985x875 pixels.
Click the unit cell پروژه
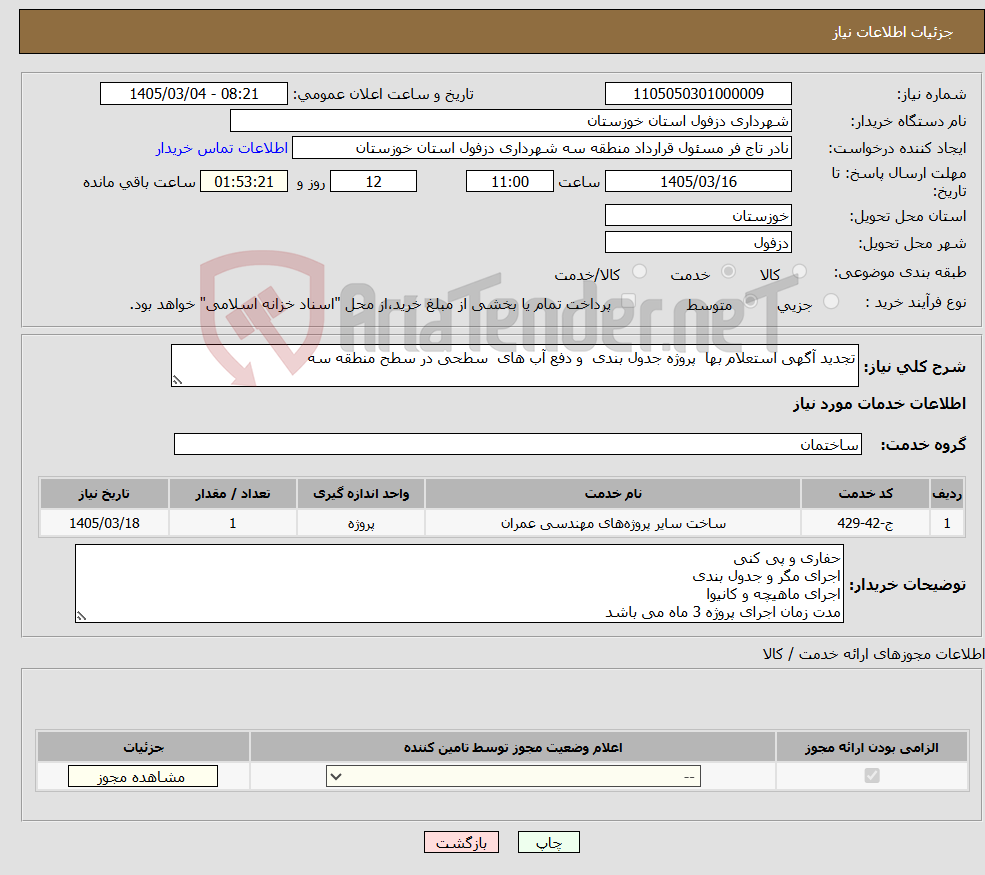361,523
